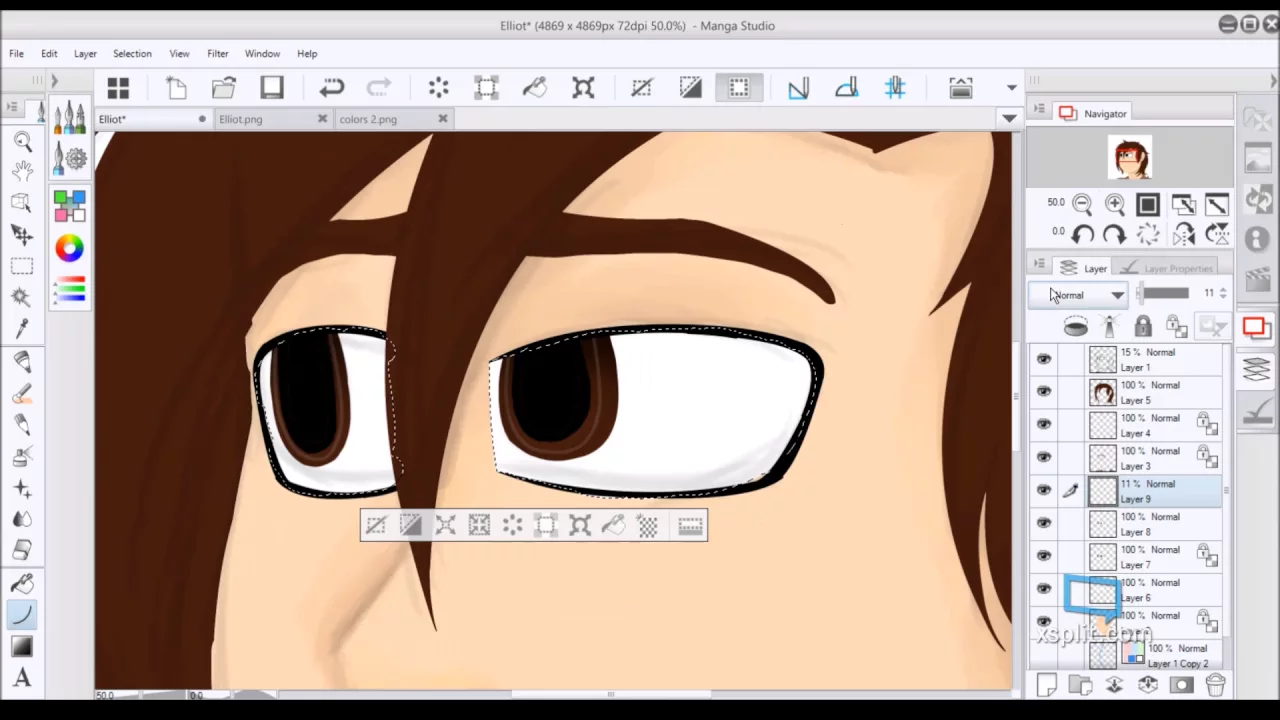1280x720 pixels.
Task: Switch to the Elliot.png canvas tab
Action: [273, 119]
